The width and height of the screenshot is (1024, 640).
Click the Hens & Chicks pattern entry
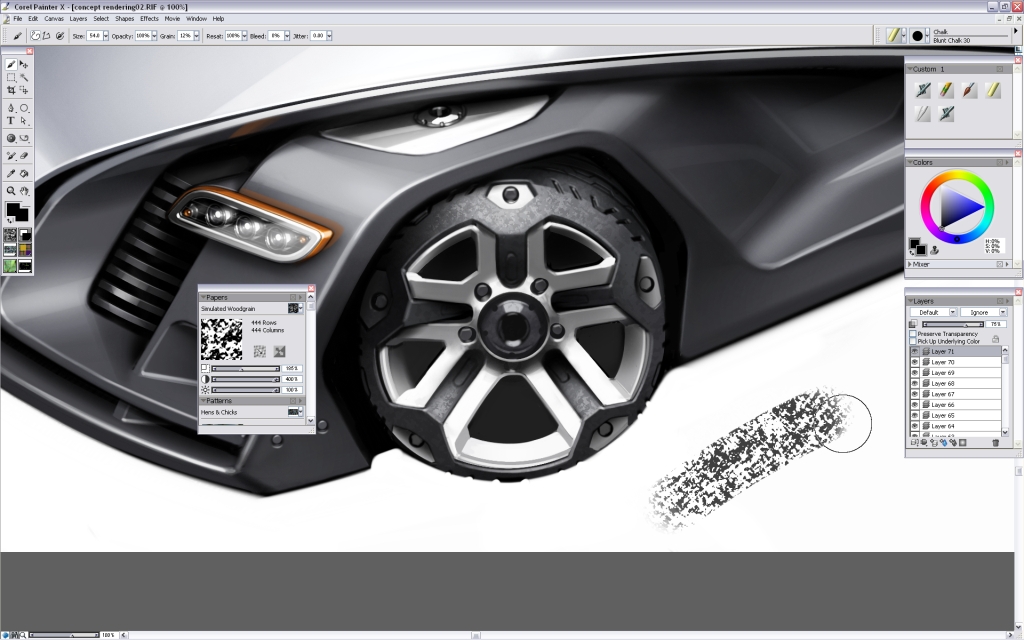click(x=220, y=412)
